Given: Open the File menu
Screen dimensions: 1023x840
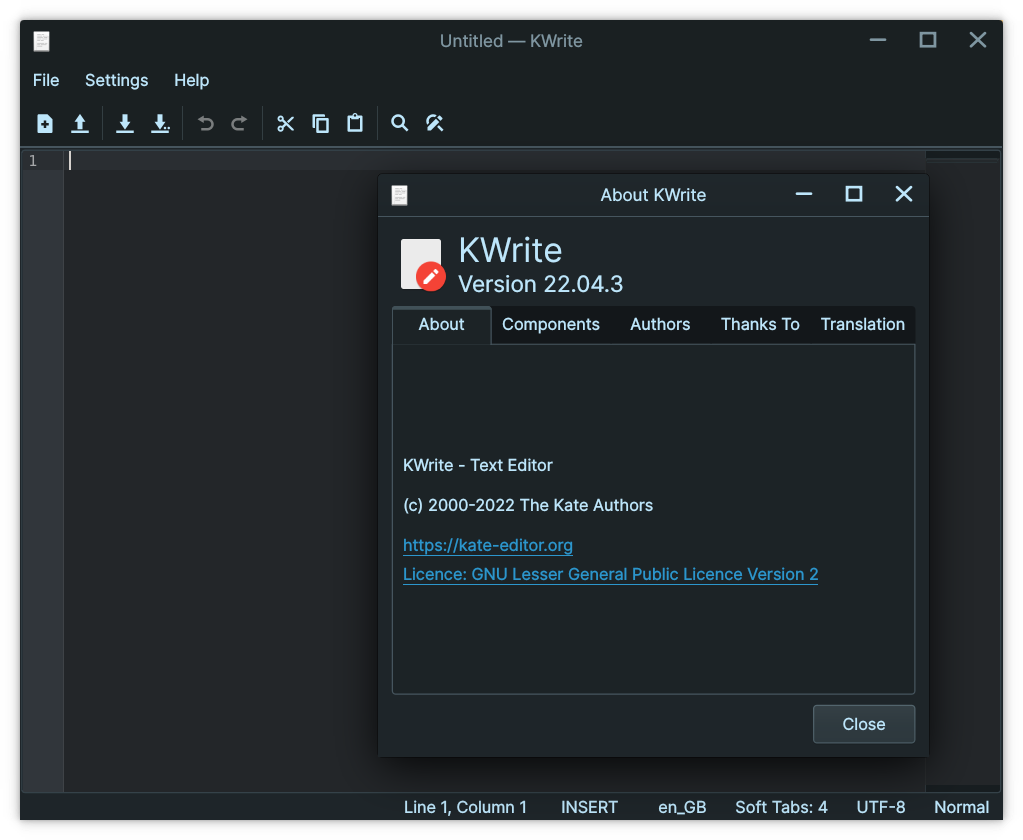Looking at the screenshot, I should 46,80.
